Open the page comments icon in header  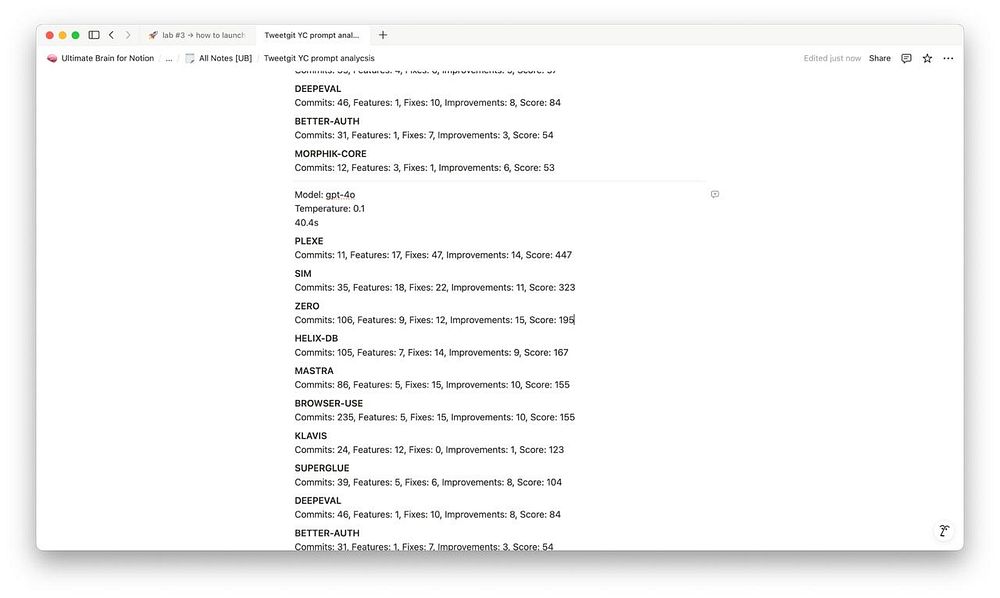tap(906, 58)
